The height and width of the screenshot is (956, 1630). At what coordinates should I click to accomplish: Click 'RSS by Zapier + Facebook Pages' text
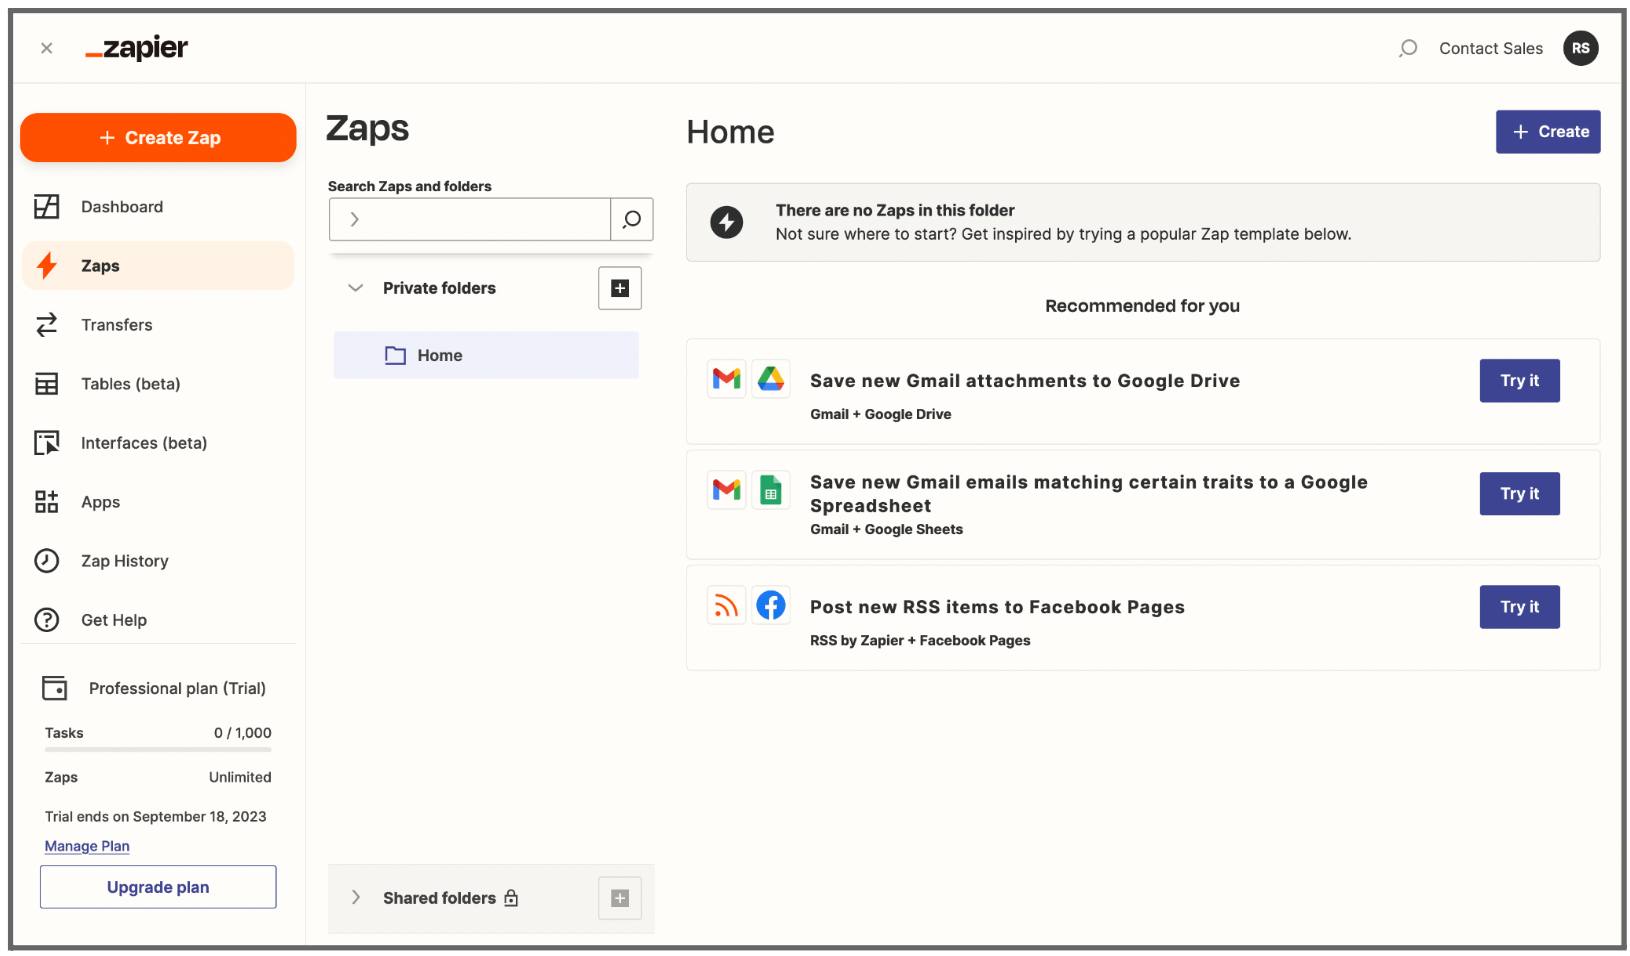pos(920,641)
